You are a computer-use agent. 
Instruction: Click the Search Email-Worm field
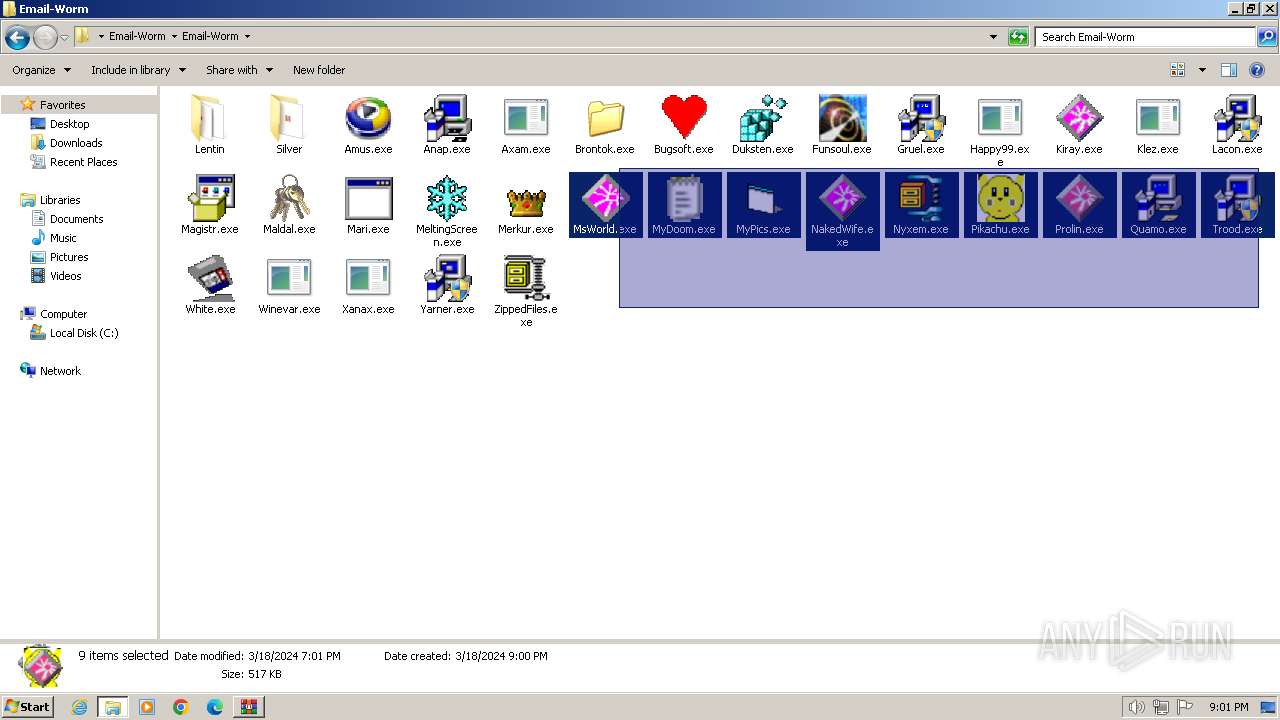(x=1145, y=37)
